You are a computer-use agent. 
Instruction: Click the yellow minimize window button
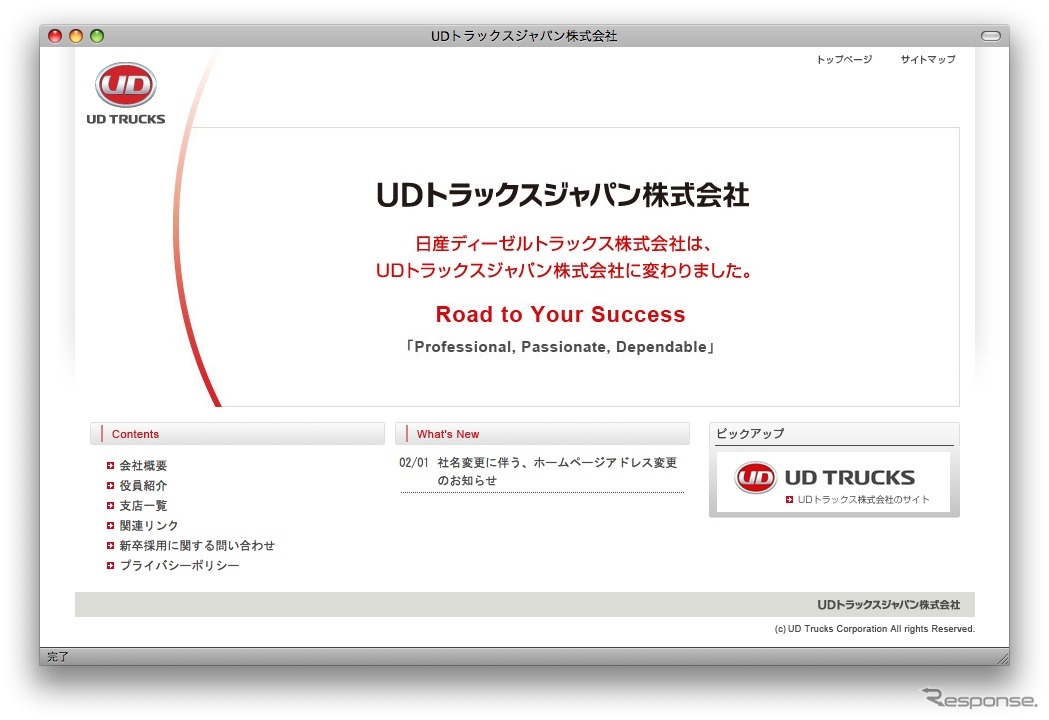[76, 36]
